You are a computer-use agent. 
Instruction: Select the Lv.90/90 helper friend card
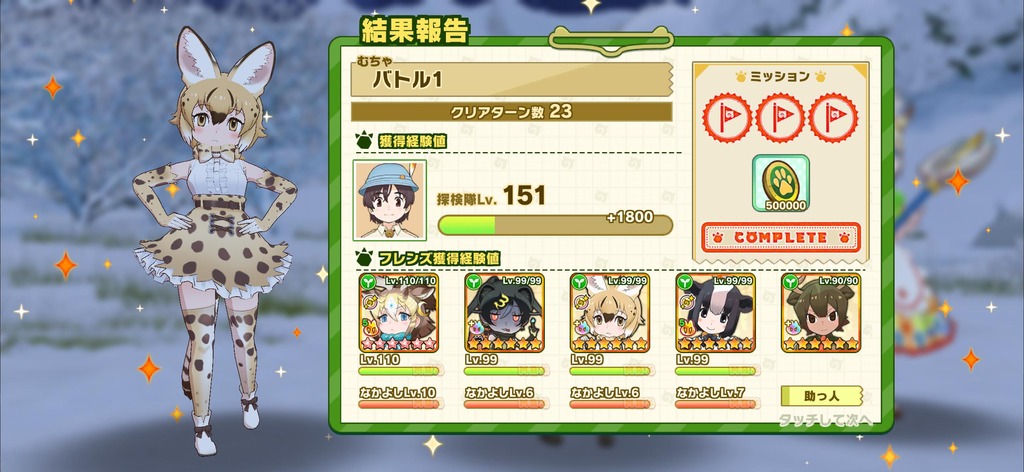(x=822, y=313)
